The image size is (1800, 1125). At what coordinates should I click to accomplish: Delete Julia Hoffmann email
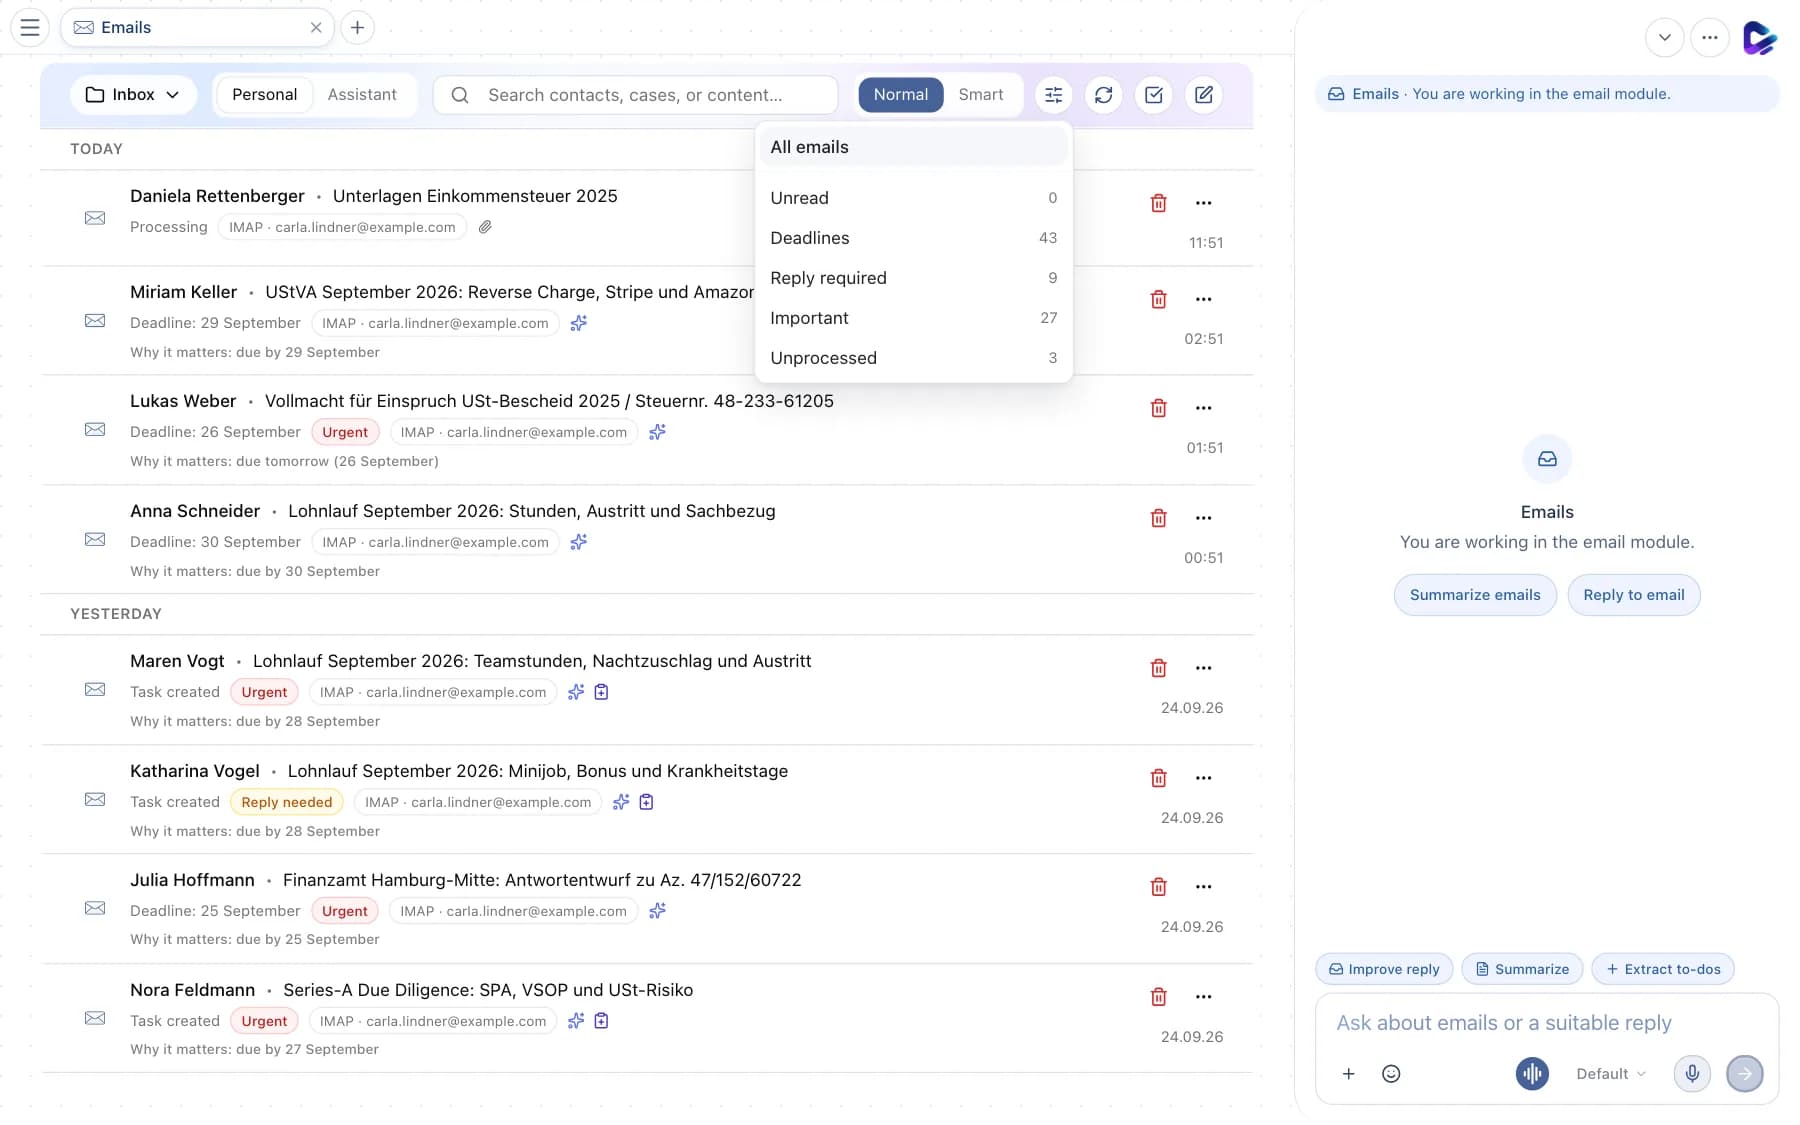tap(1158, 887)
